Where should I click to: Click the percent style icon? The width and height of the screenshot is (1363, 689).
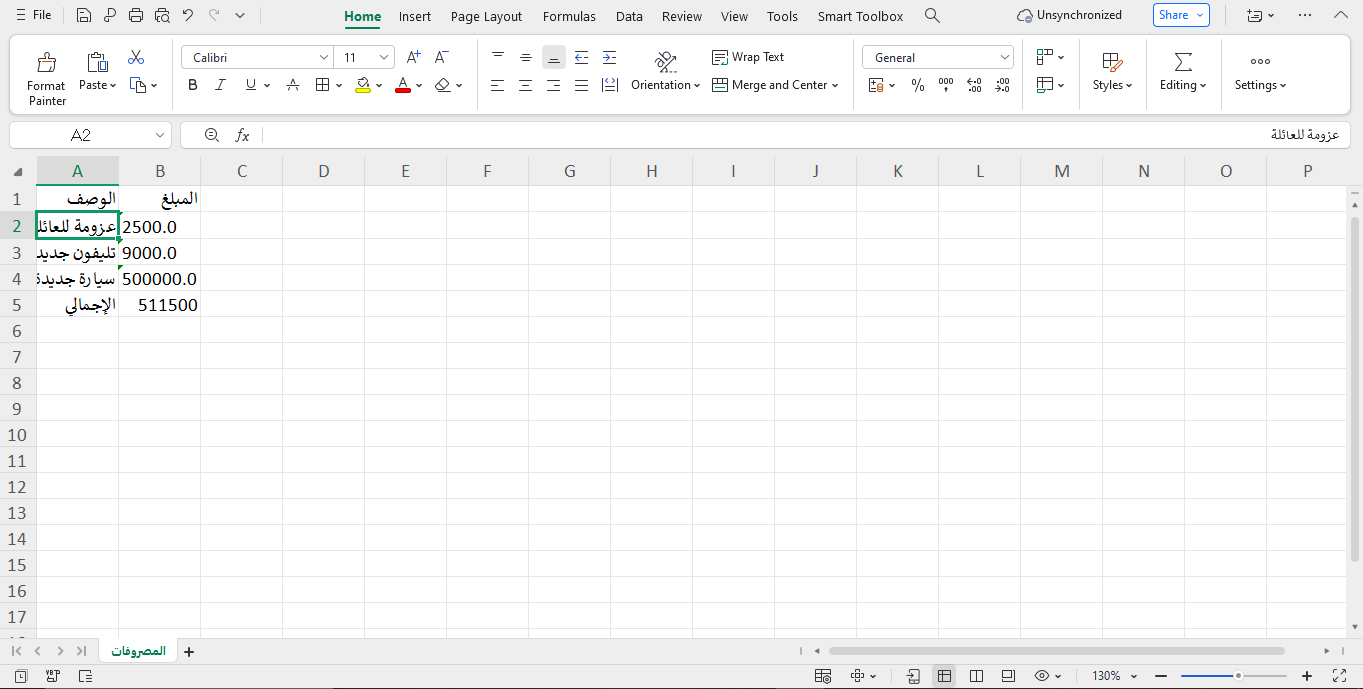(x=918, y=86)
